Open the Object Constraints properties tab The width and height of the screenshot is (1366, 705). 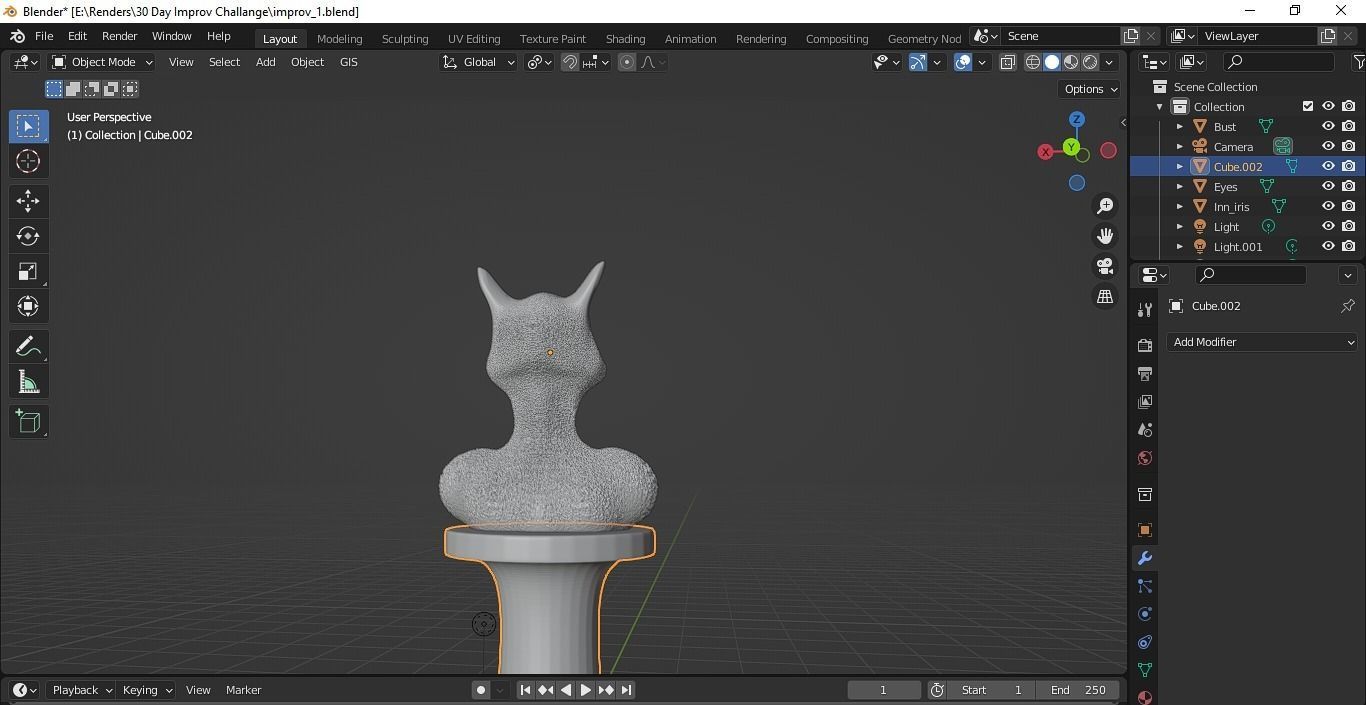pyautogui.click(x=1145, y=642)
